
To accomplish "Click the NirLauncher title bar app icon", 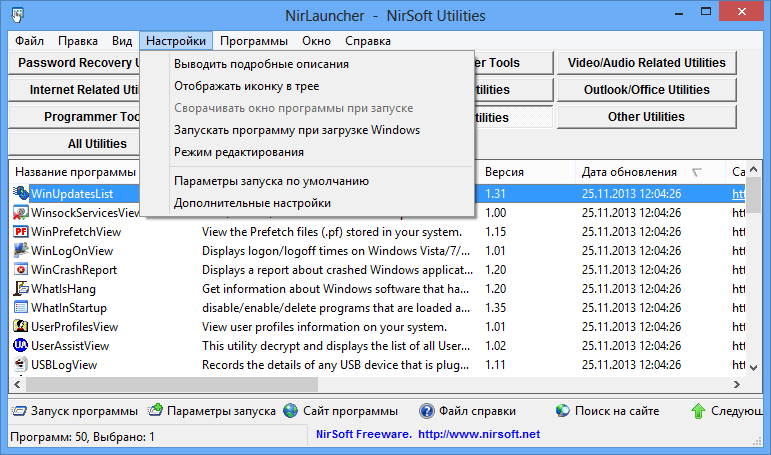I will pos(18,15).
